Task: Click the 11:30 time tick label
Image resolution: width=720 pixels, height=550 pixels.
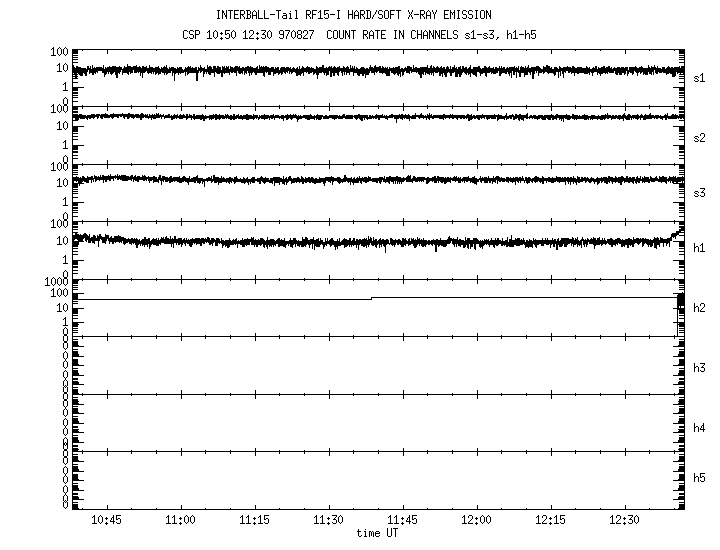Action: pyautogui.click(x=328, y=521)
